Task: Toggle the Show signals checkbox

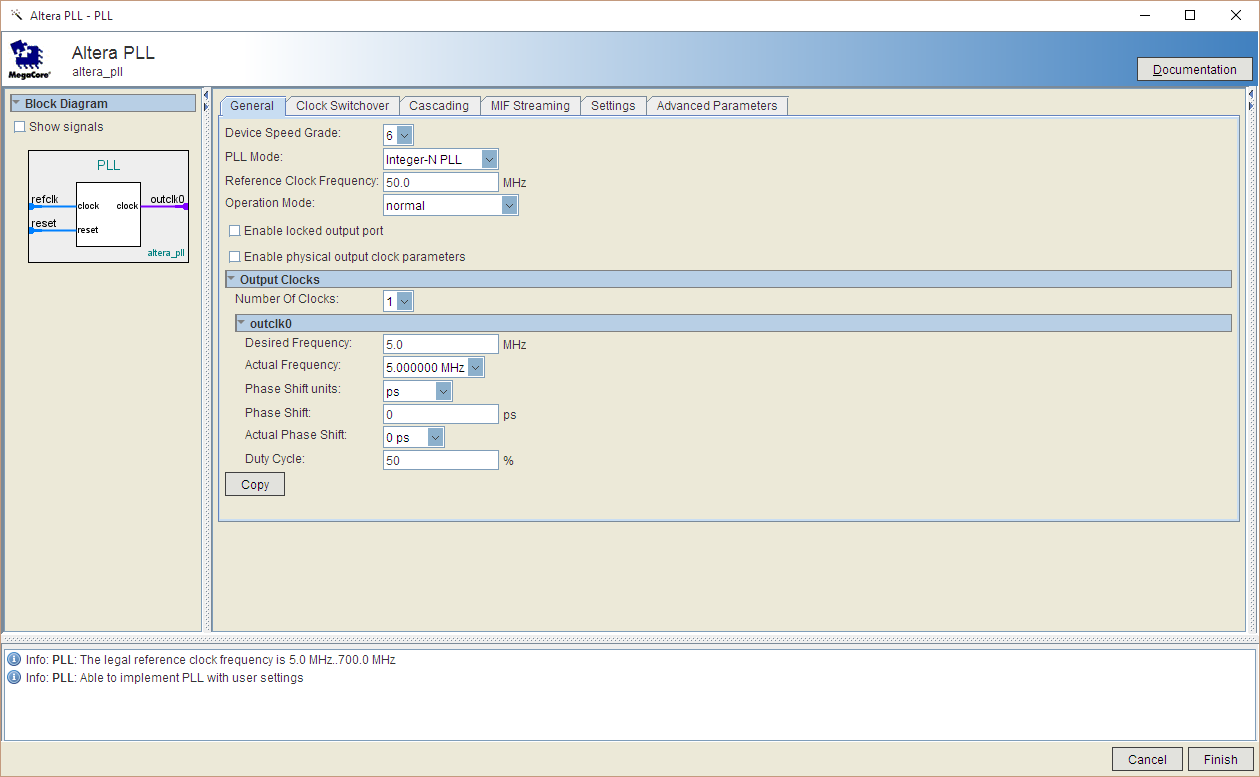Action: click(x=19, y=127)
